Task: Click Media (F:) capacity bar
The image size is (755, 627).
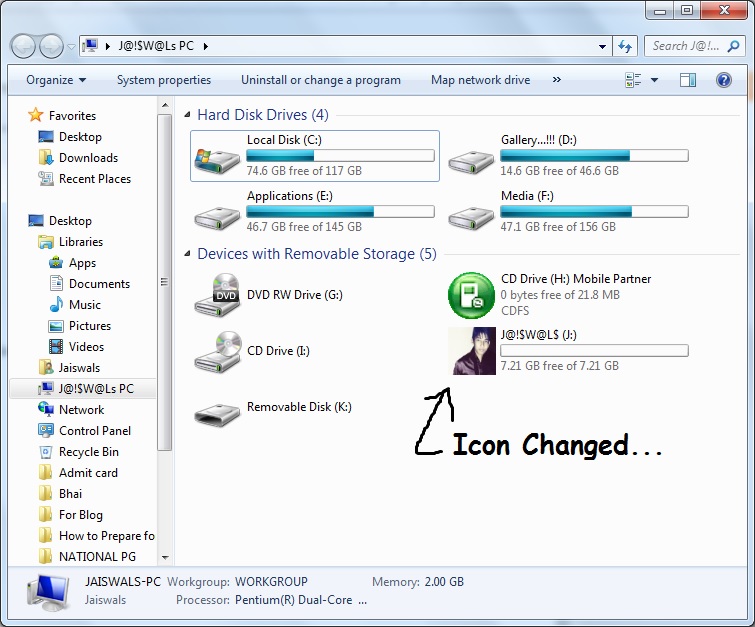Action: 594,211
